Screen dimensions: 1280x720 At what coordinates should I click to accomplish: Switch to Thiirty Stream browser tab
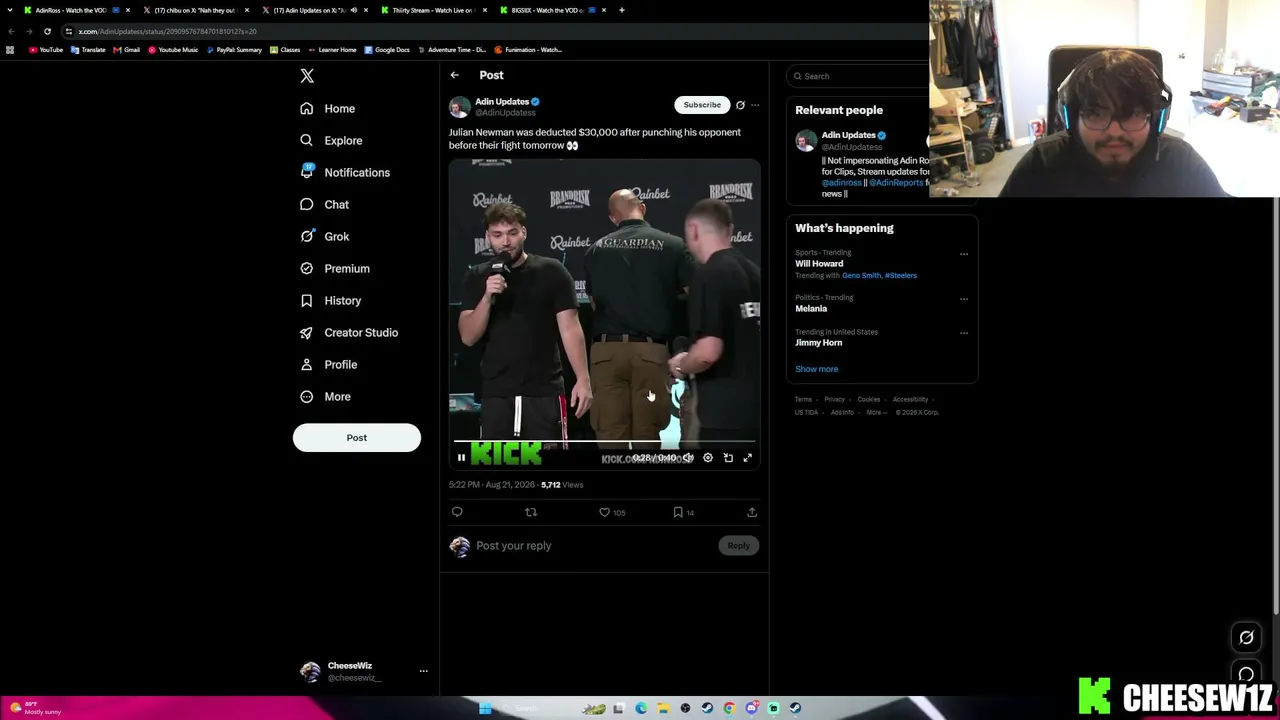tap(432, 10)
